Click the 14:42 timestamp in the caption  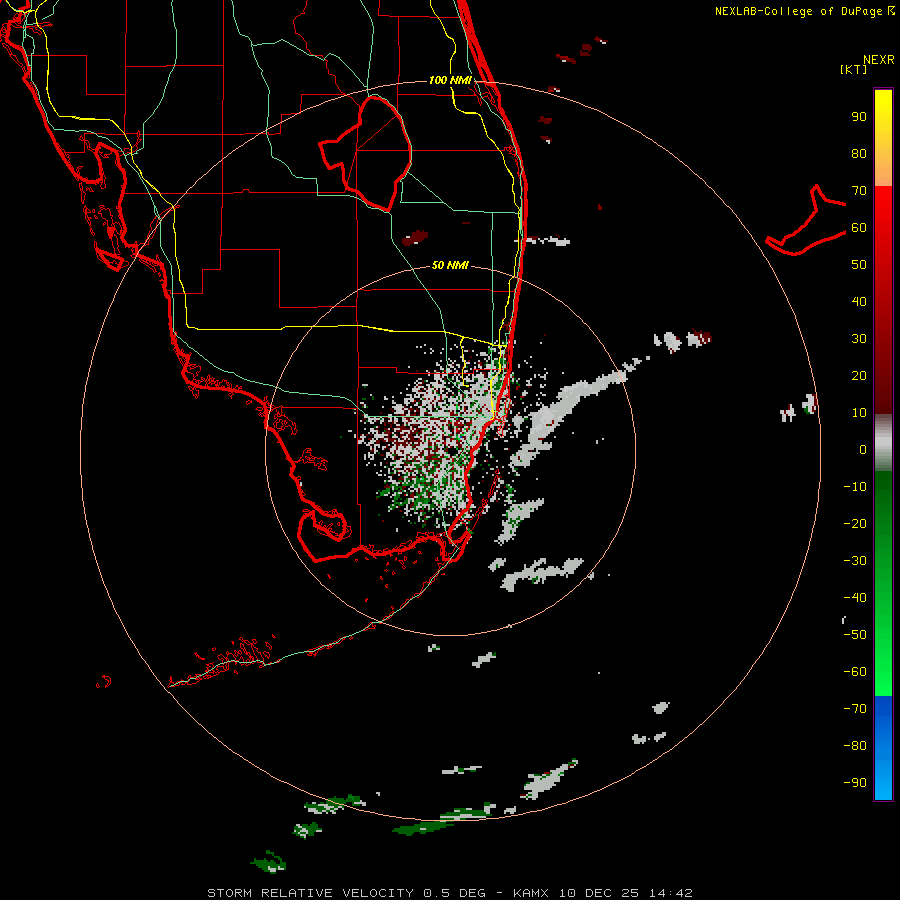[670, 893]
